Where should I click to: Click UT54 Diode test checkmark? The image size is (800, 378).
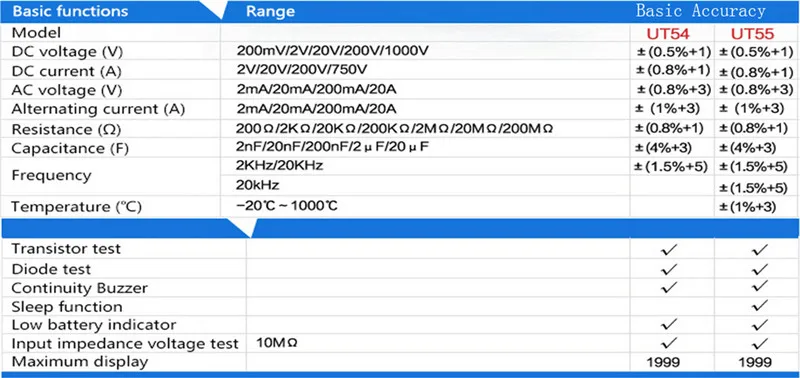tap(669, 269)
